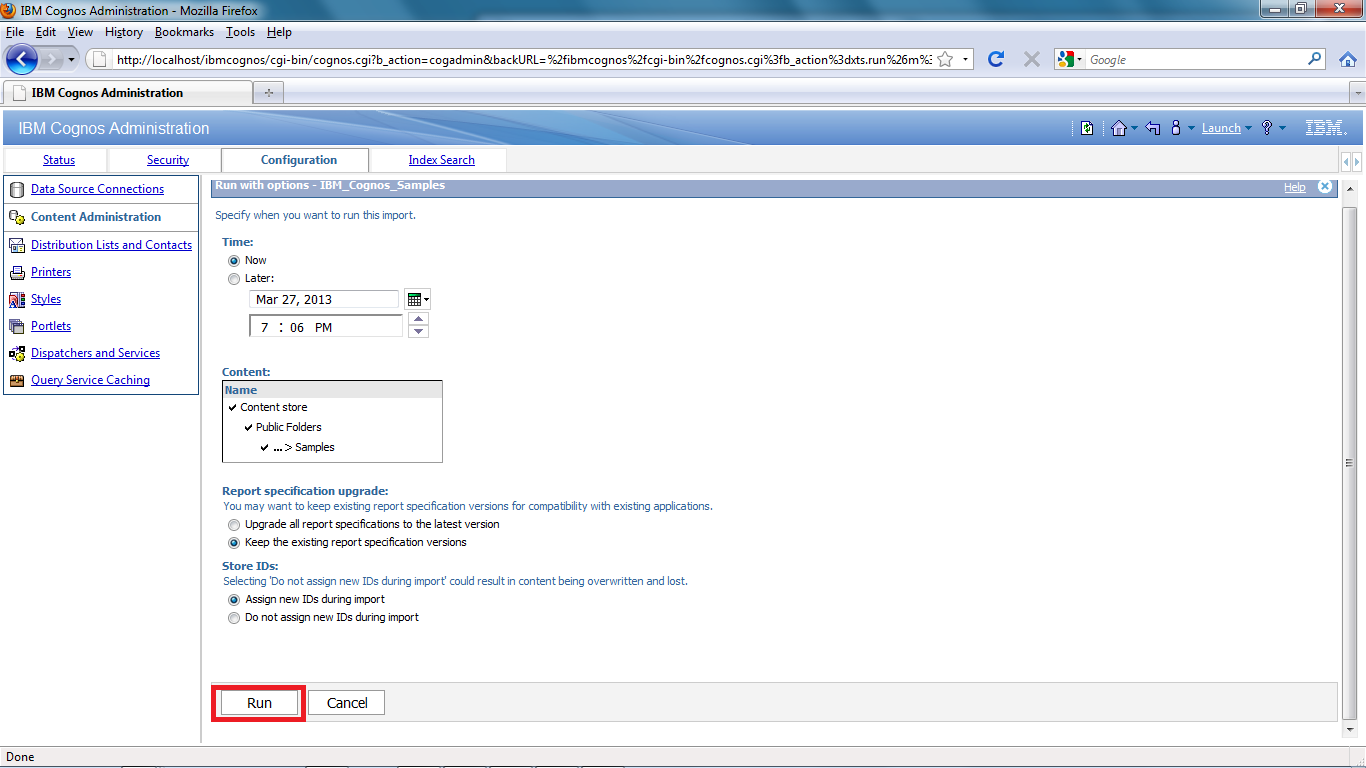Click the date field Mar 27, 2013
Image resolution: width=1366 pixels, height=768 pixels.
click(x=323, y=299)
